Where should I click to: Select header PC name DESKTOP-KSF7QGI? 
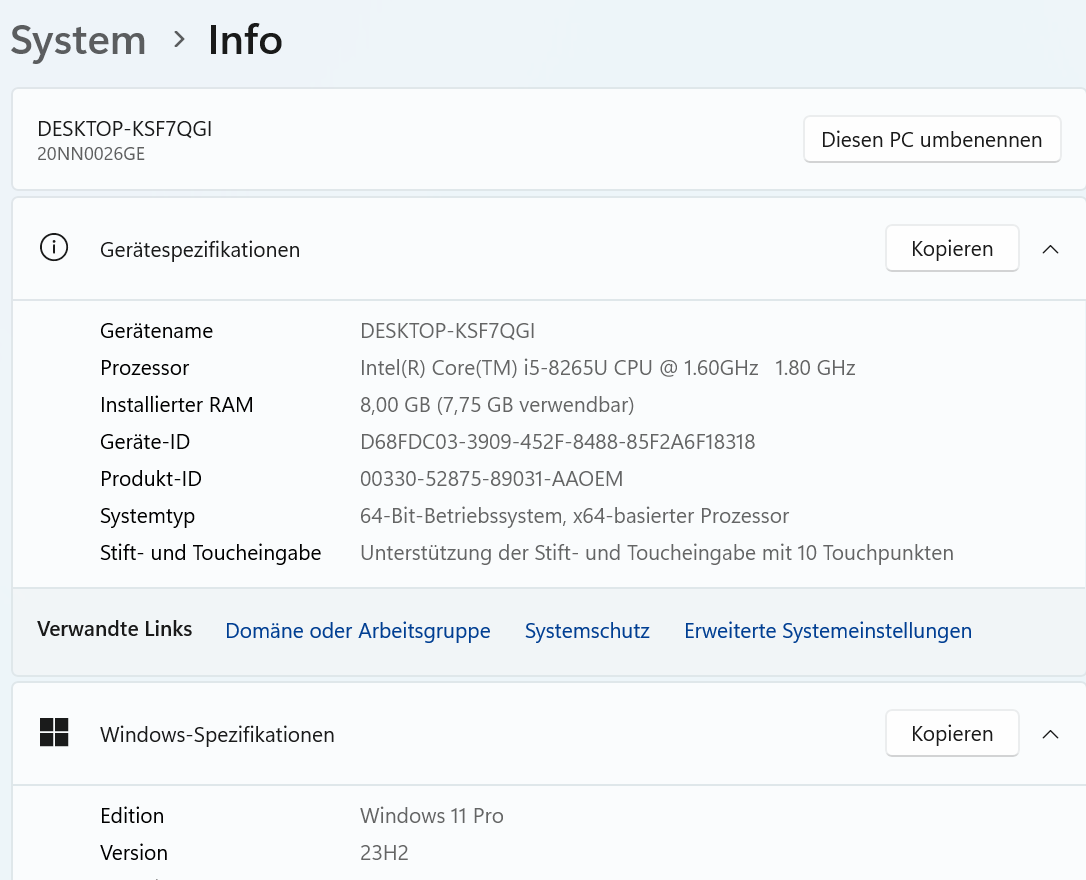(x=125, y=129)
